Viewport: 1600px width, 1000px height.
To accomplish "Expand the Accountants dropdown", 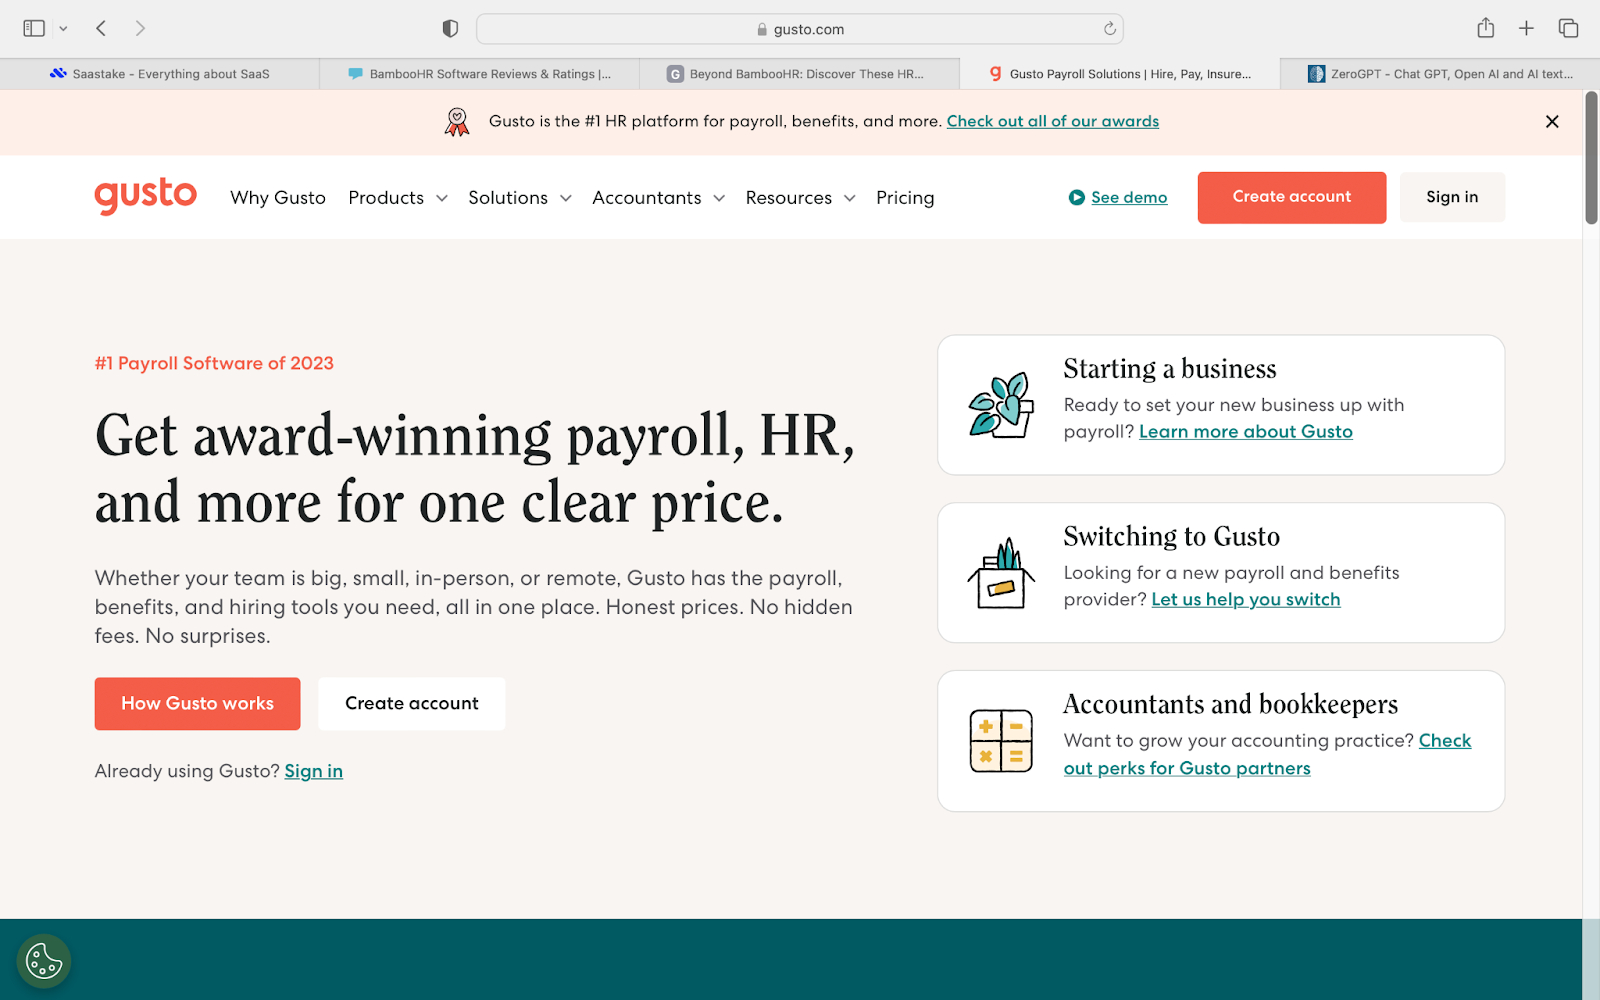I will 658,198.
